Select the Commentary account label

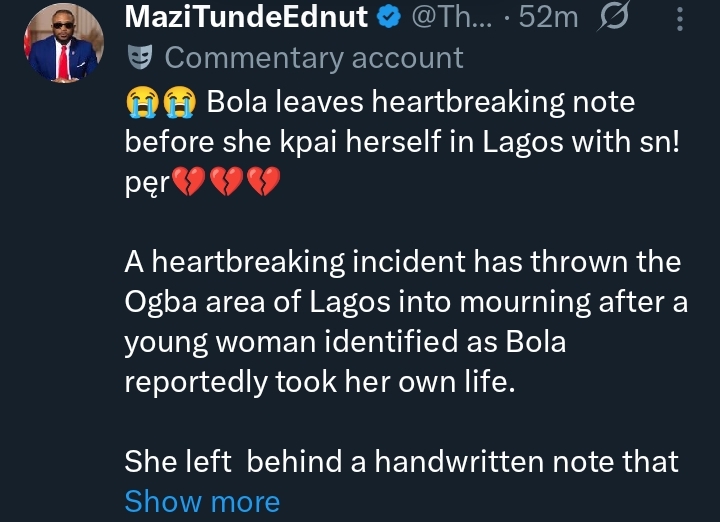[x=314, y=58]
